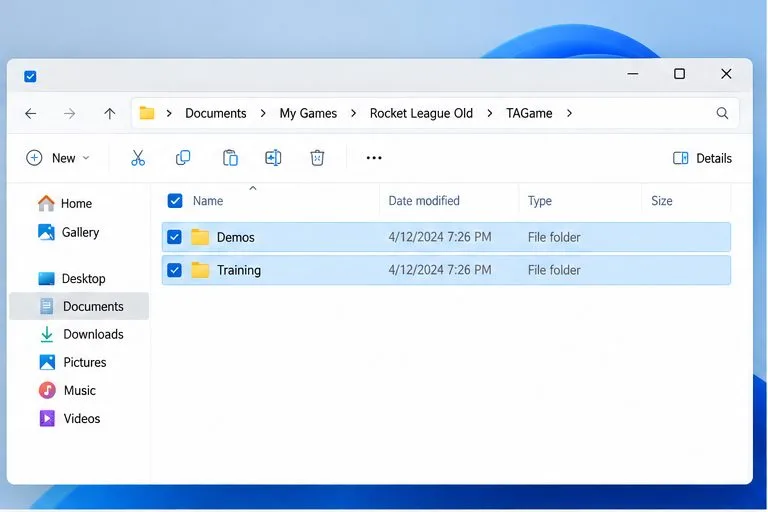The image size is (768, 512).
Task: Click the Copy icon in toolbar
Action: [183, 158]
